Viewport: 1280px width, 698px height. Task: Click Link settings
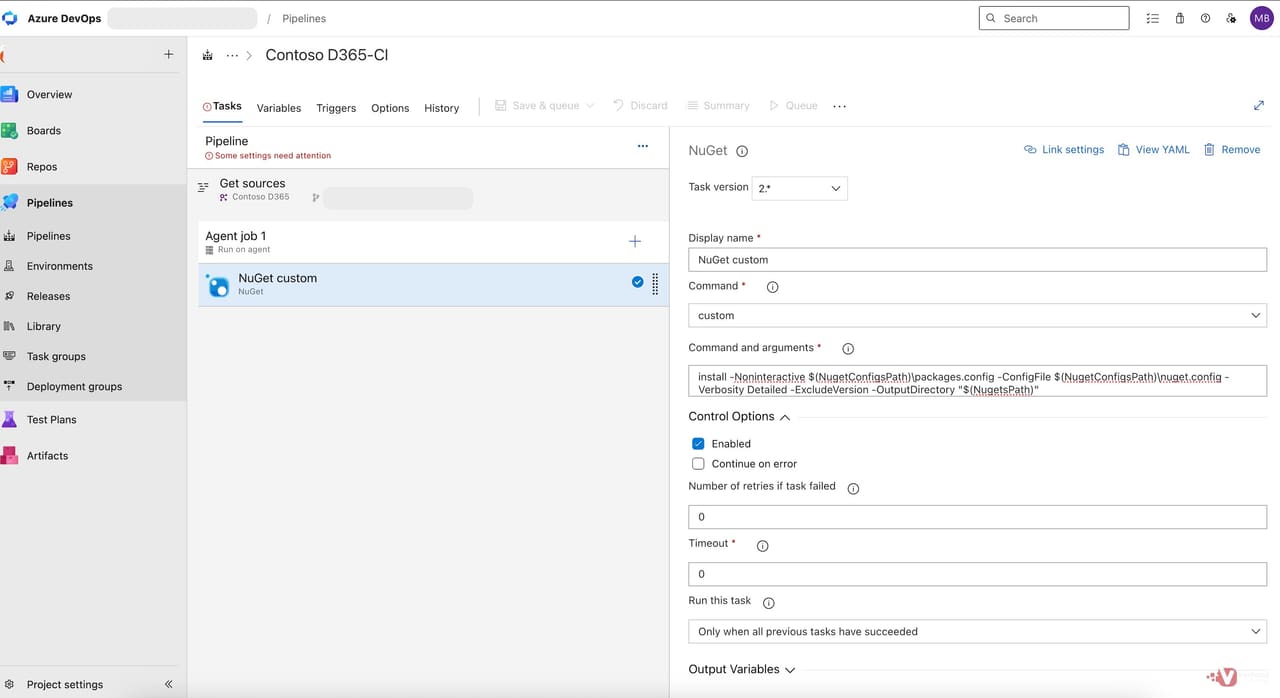point(1064,149)
